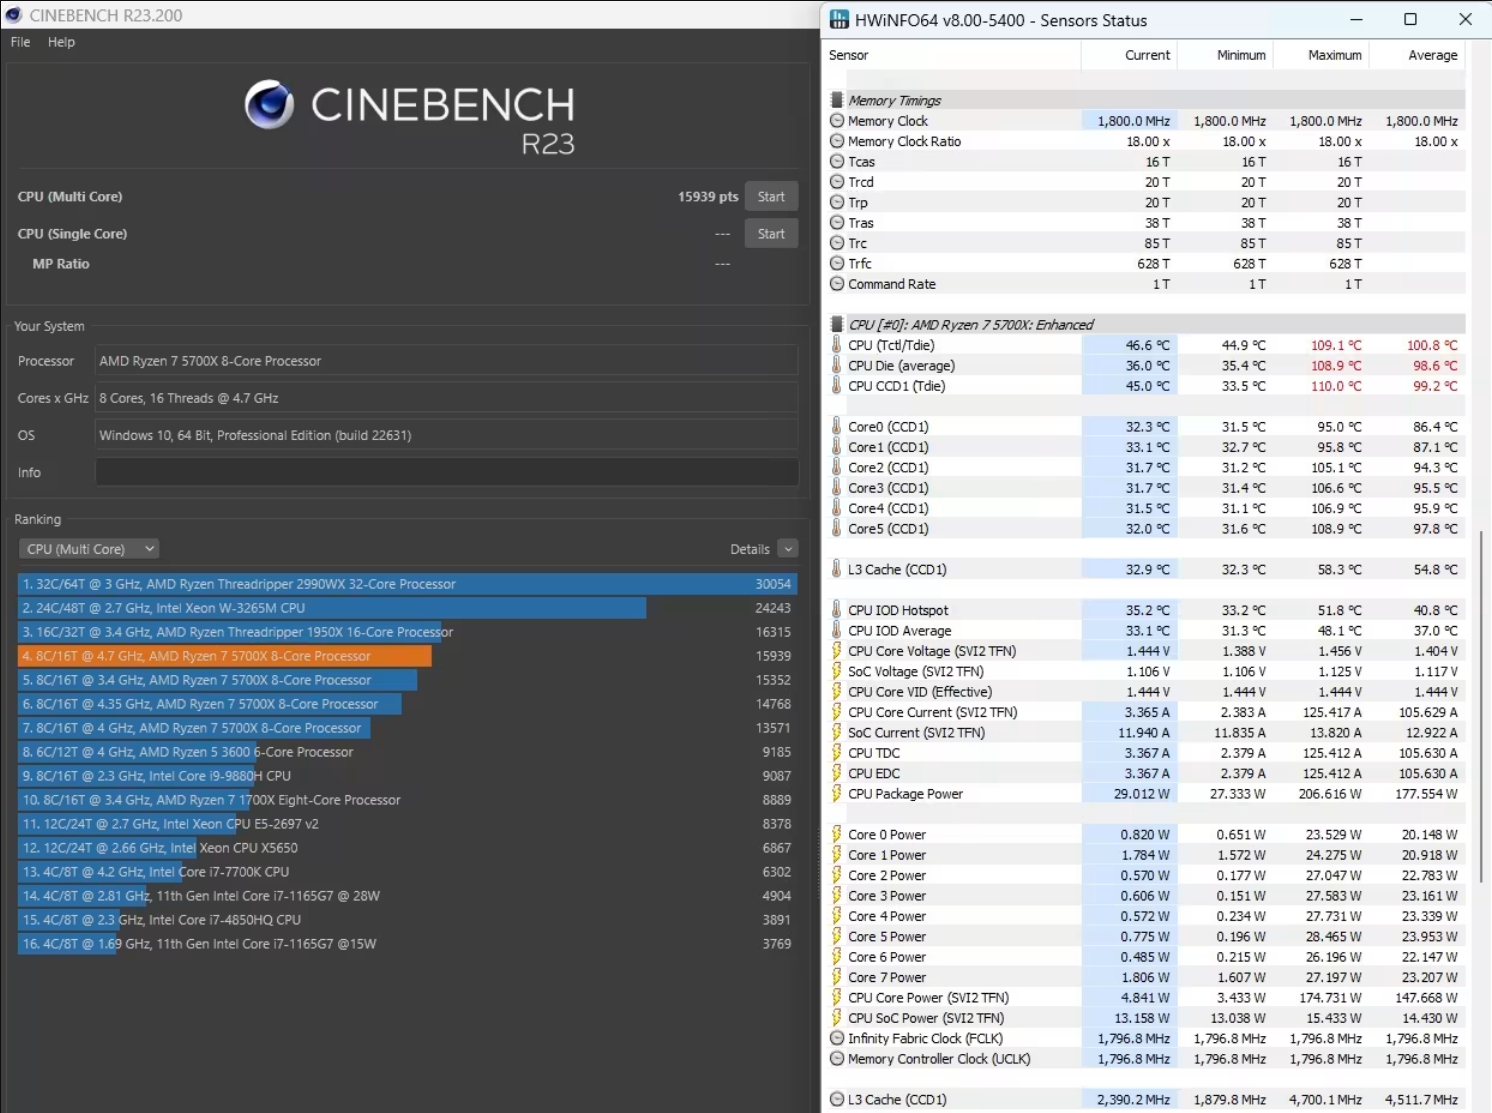Click the clock icon beside Infinity Fabric Clock
Viewport: 1492px width, 1113px height.
pyautogui.click(x=837, y=1038)
